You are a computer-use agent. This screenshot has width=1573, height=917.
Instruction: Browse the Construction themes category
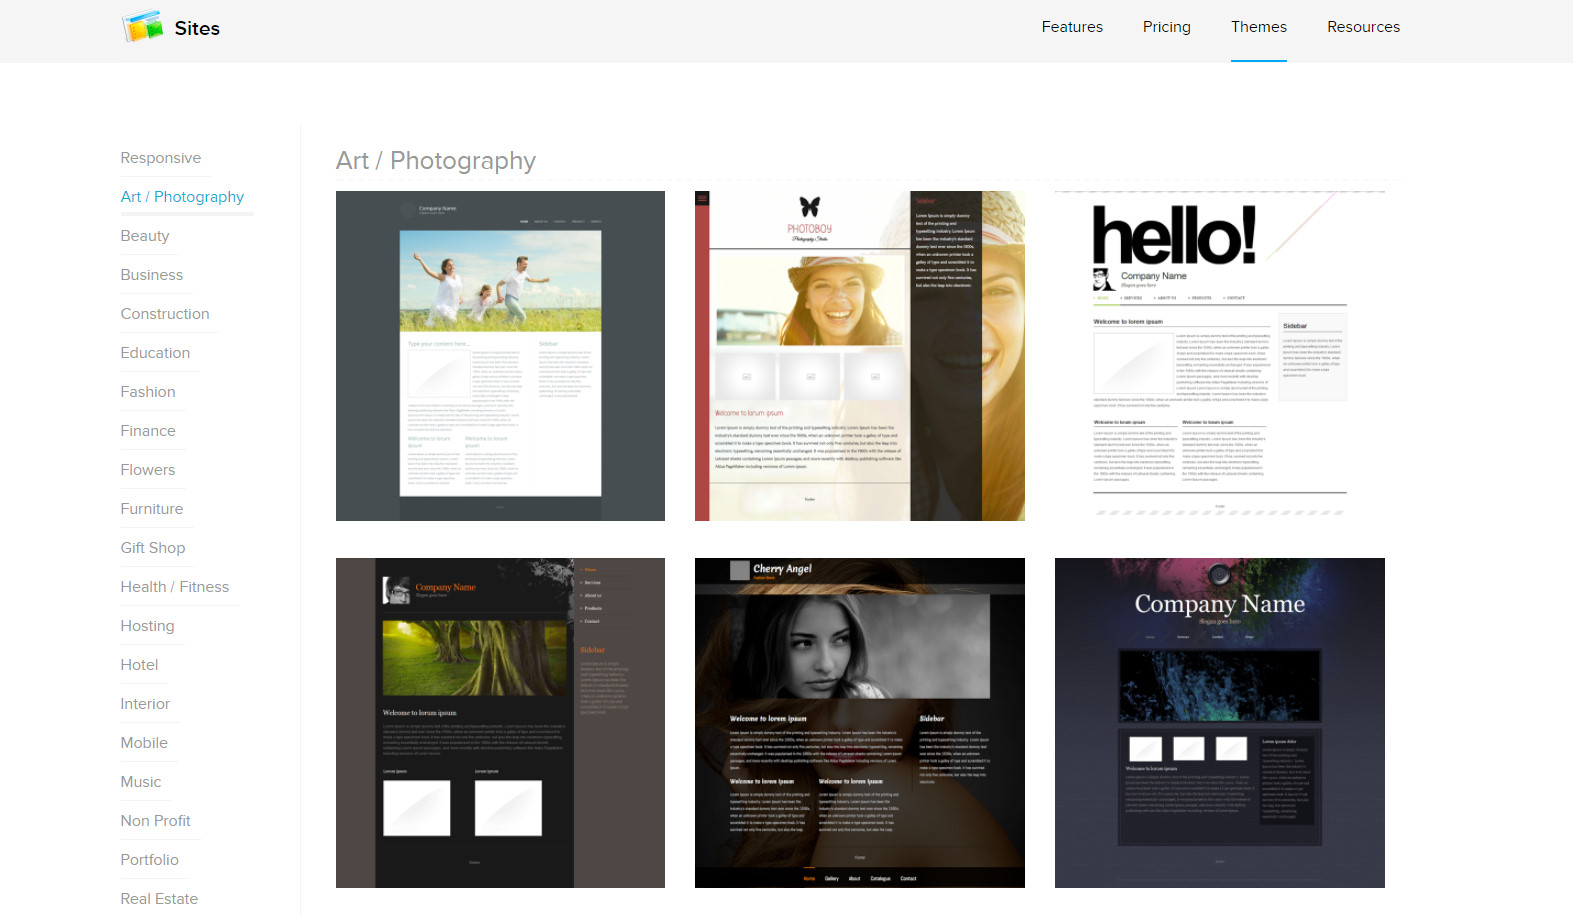[165, 314]
